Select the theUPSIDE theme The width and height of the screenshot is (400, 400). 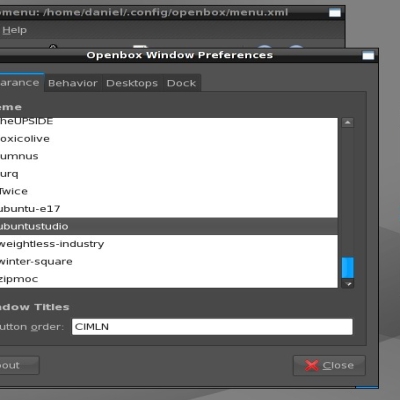pos(169,123)
